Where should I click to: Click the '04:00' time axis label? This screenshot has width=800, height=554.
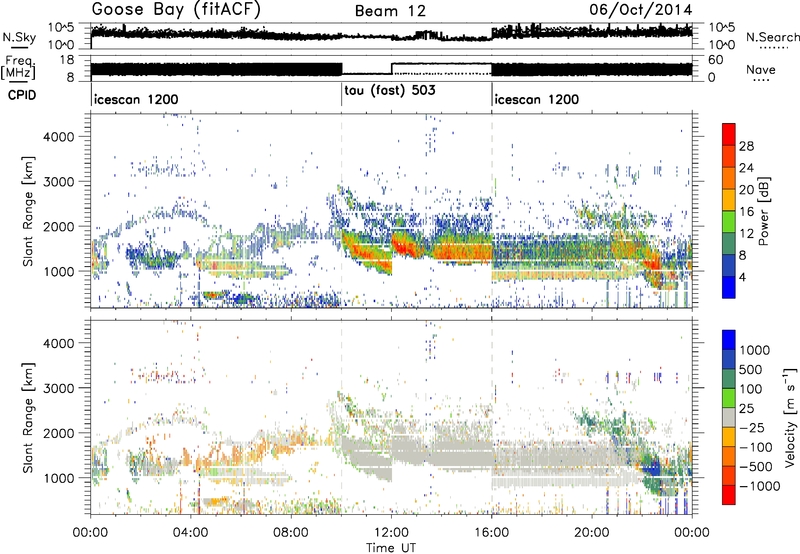pyautogui.click(x=190, y=533)
